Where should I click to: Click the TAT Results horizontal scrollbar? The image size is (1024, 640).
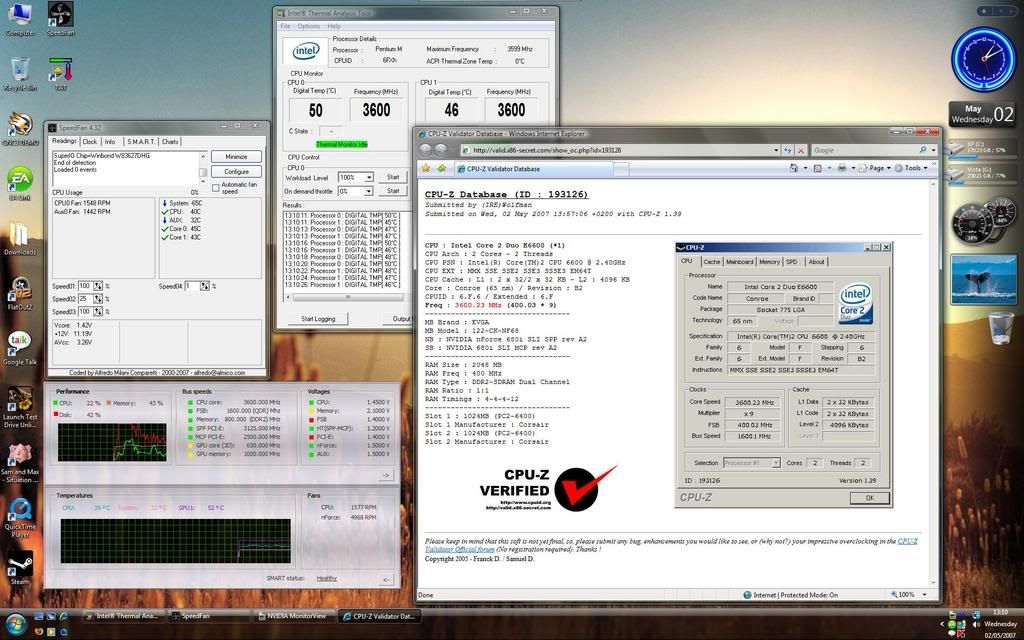click(347, 297)
